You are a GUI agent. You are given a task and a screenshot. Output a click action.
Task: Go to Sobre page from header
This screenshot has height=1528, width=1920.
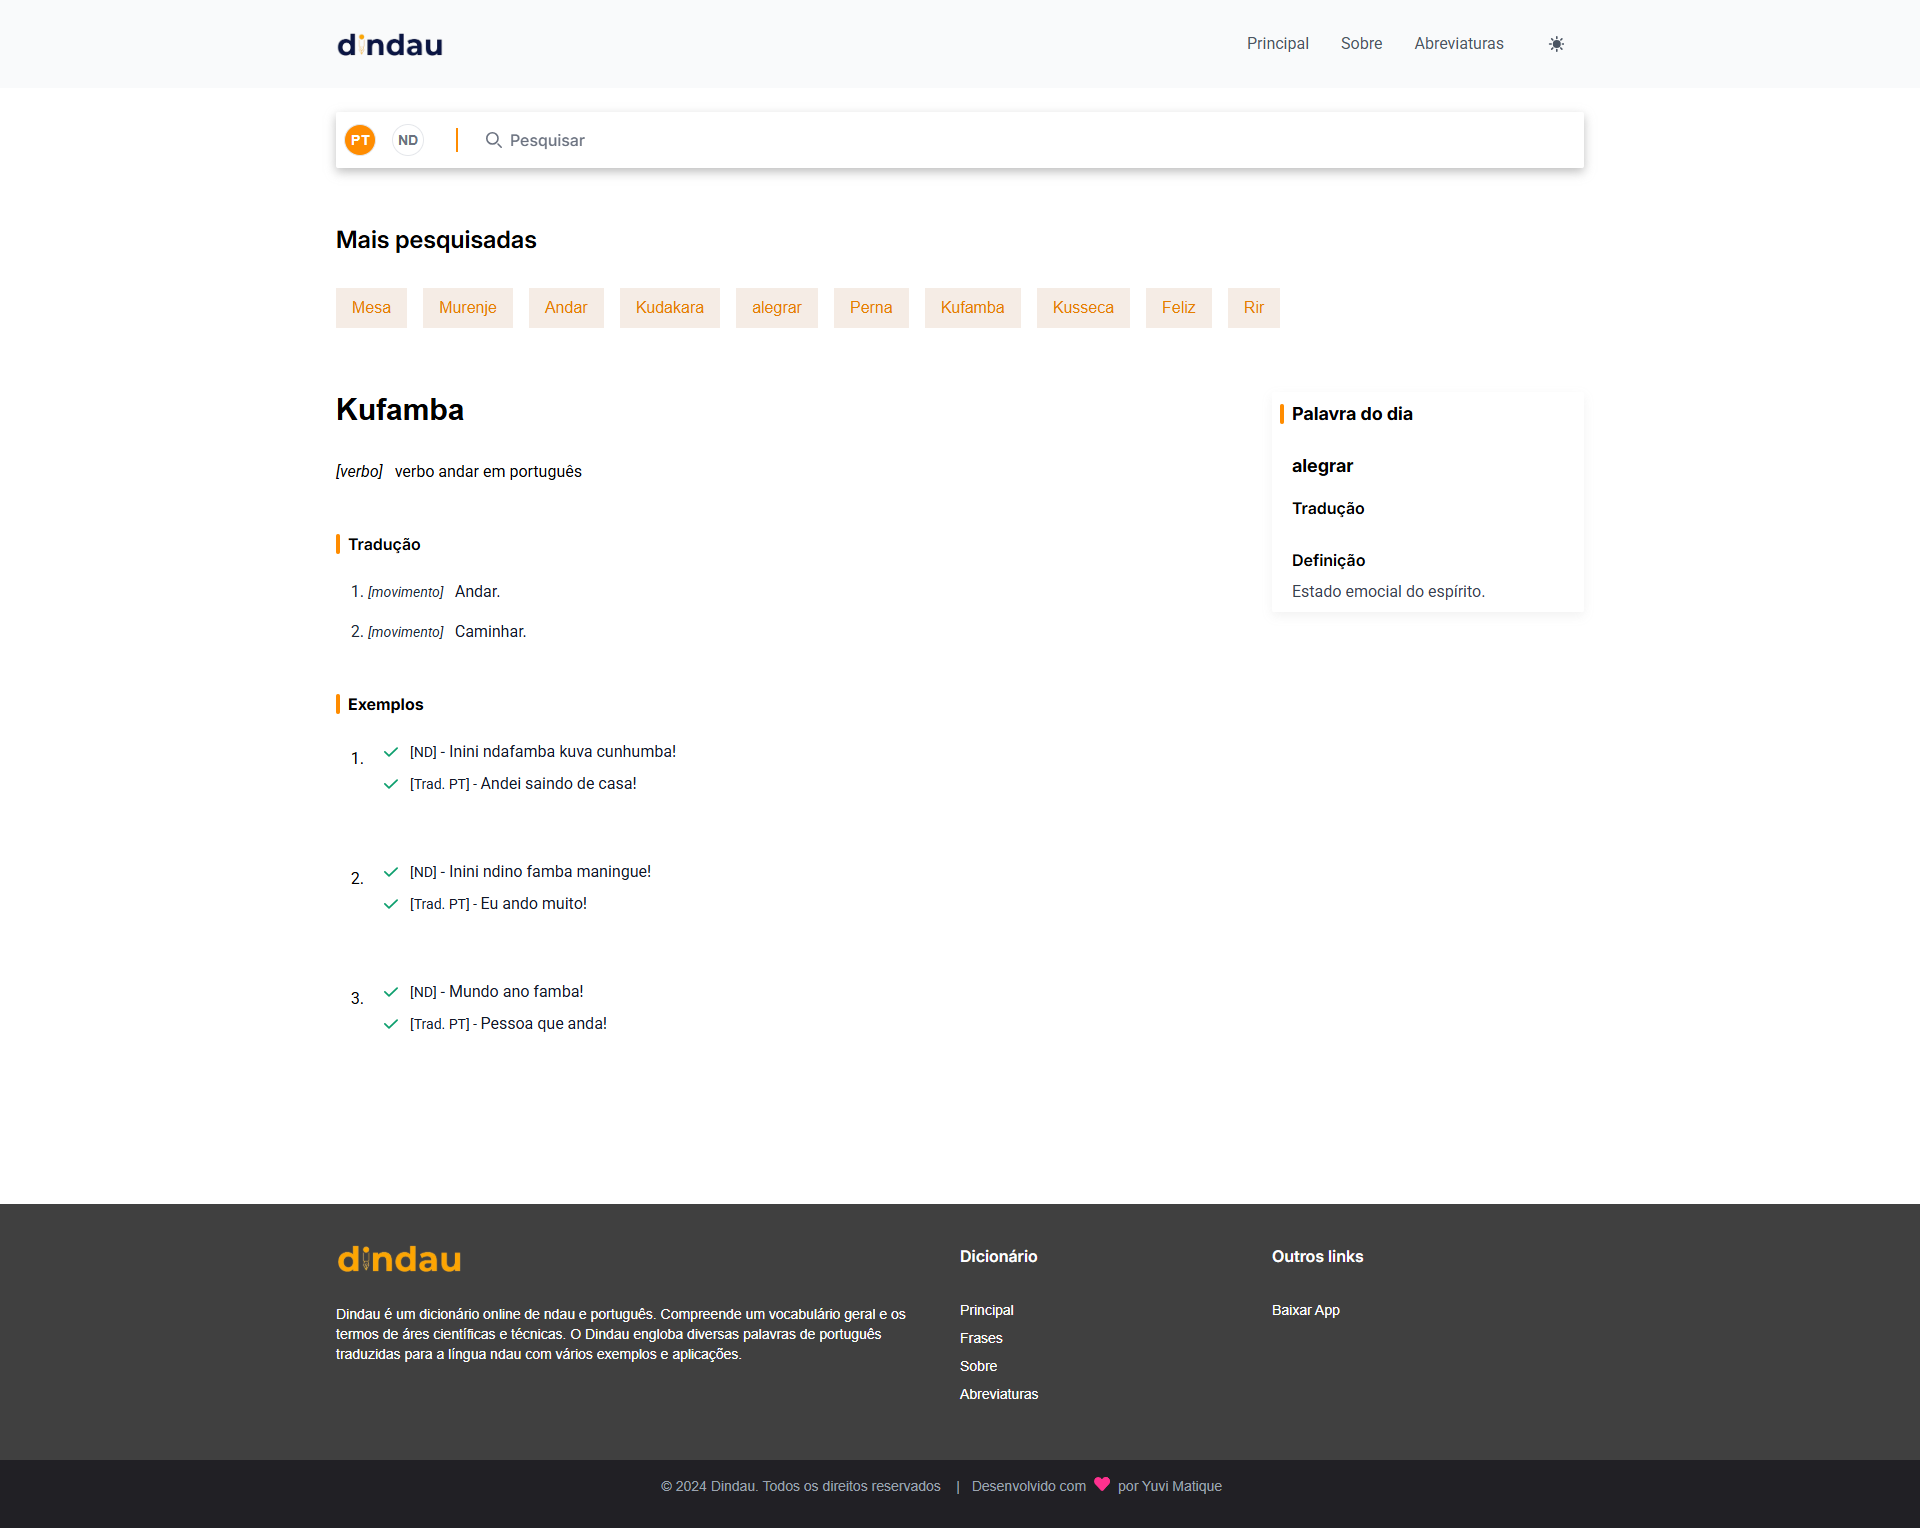[x=1361, y=44]
